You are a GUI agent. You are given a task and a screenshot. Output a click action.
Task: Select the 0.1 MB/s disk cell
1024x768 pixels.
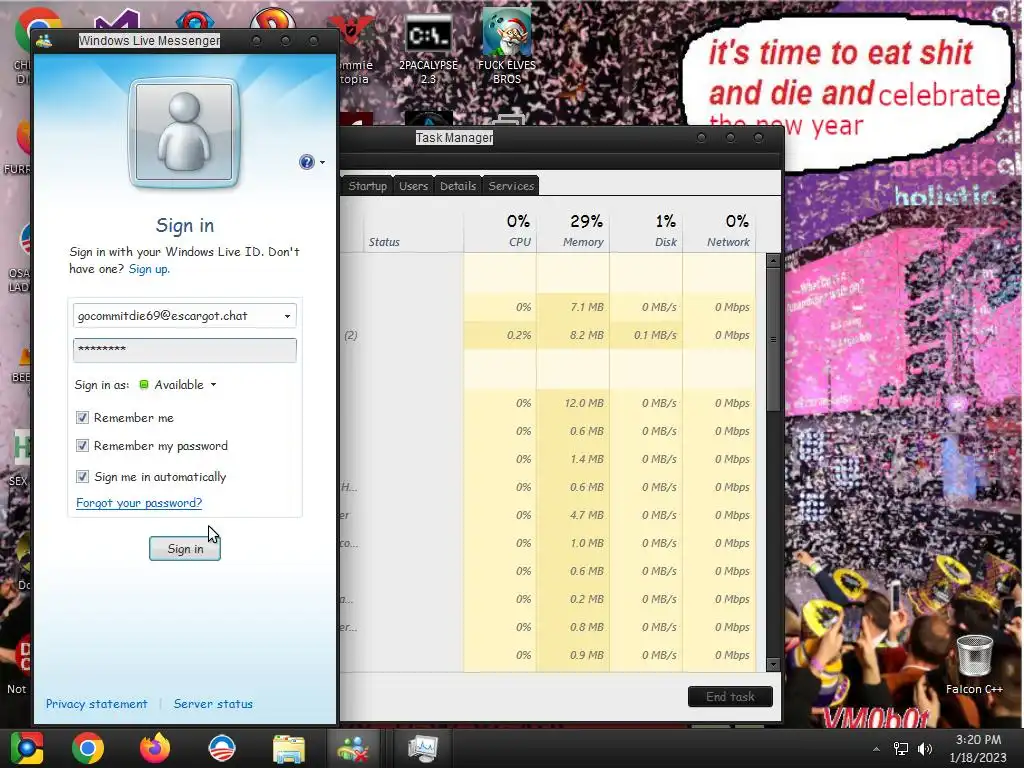click(x=646, y=335)
